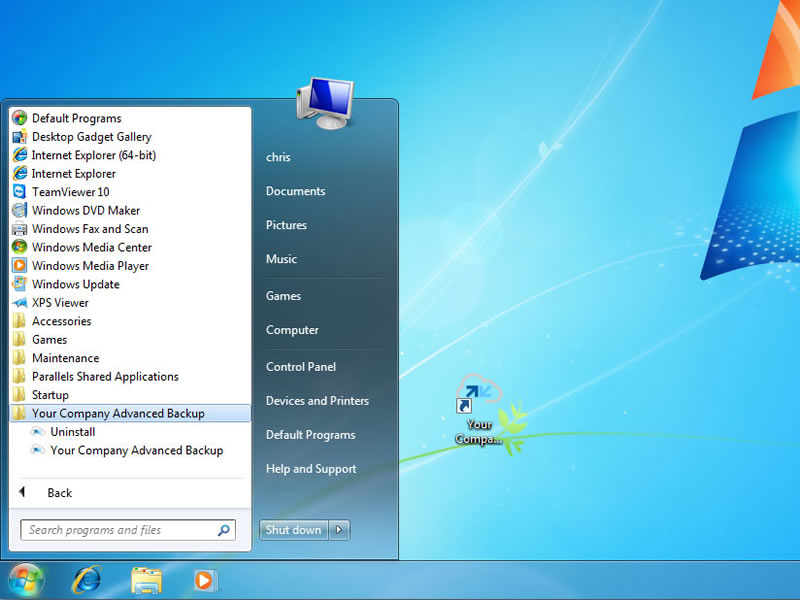This screenshot has width=800, height=600.
Task: Open the chris user folder
Action: (x=278, y=157)
